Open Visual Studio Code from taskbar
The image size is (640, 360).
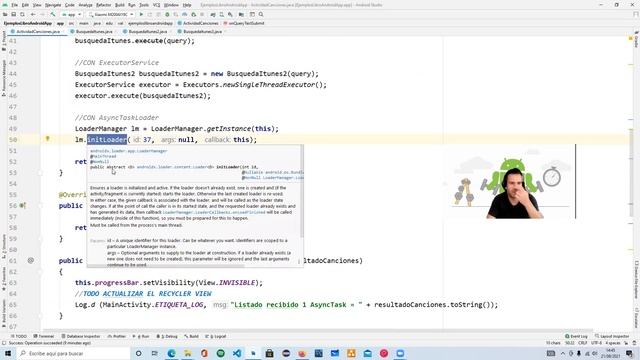pyautogui.click(x=237, y=353)
